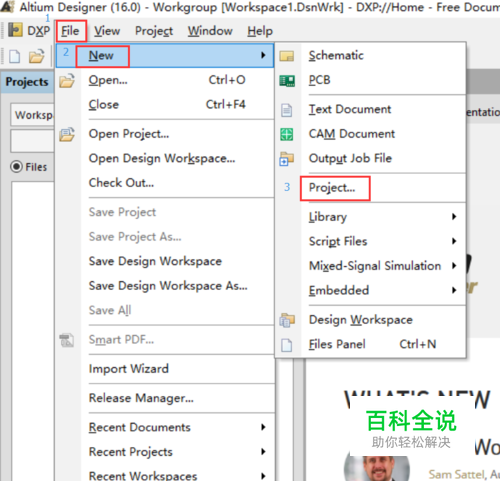Click the Design Workspace folder icon

pyautogui.click(x=287, y=320)
